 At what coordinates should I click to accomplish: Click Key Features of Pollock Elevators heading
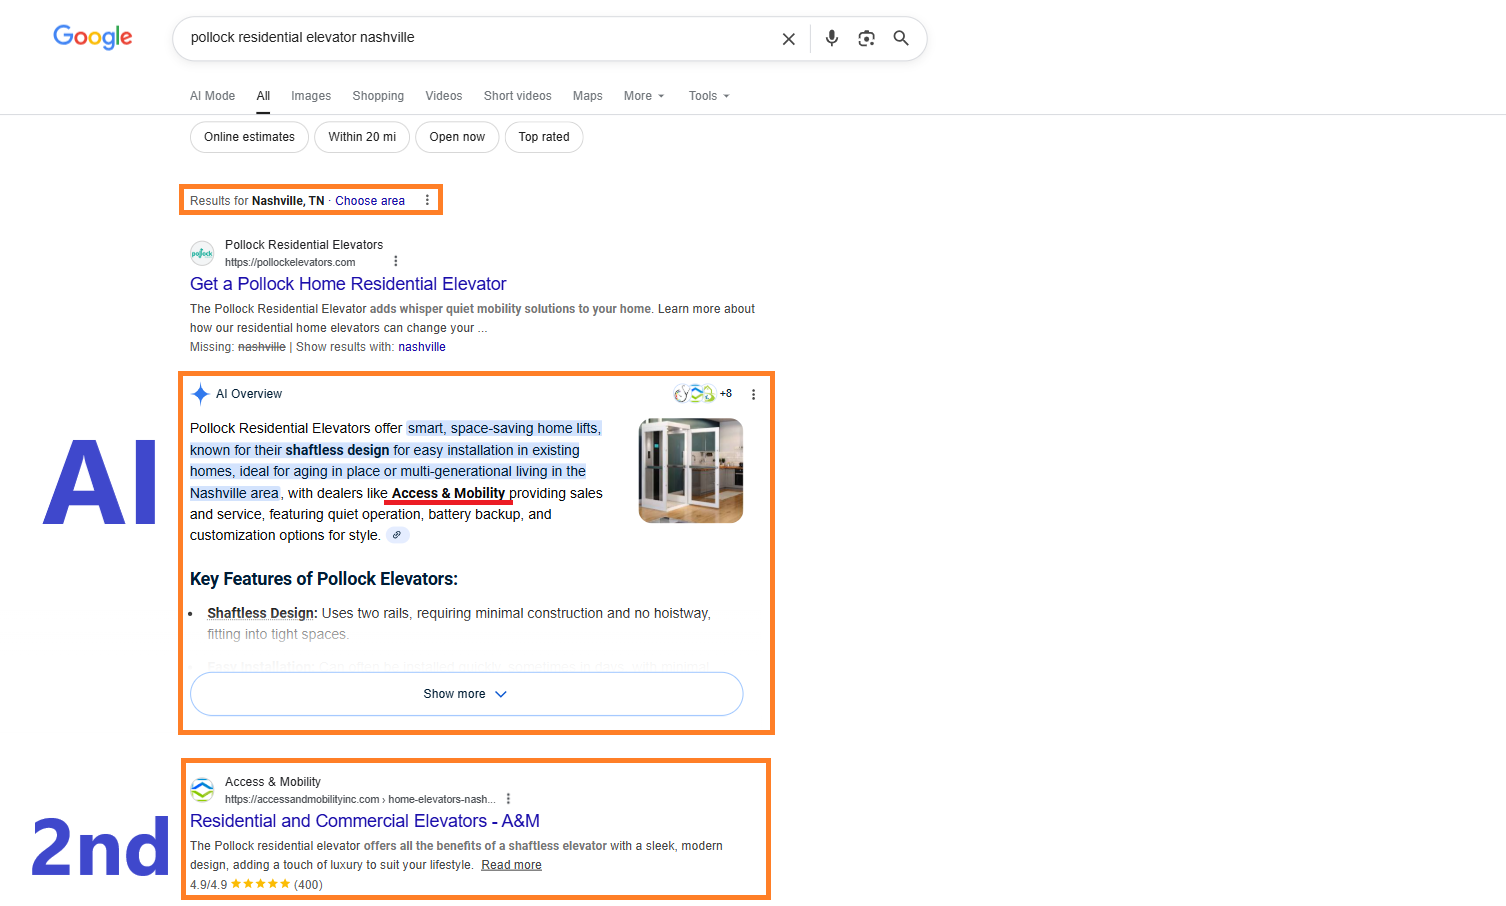(324, 579)
